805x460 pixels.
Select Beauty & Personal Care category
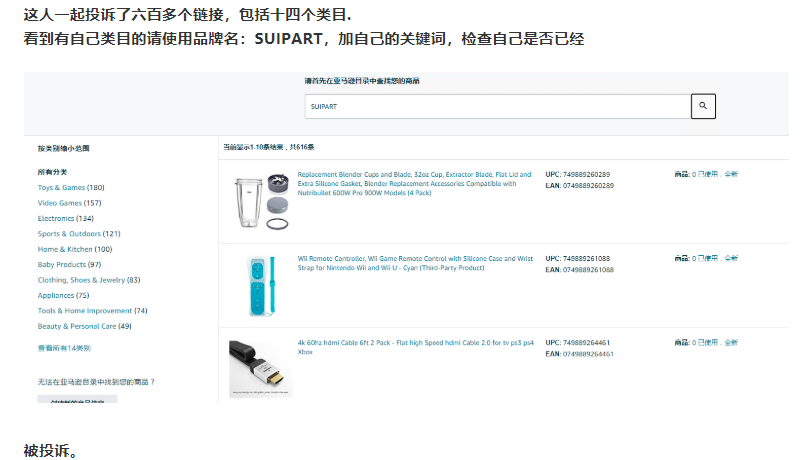tap(85, 326)
